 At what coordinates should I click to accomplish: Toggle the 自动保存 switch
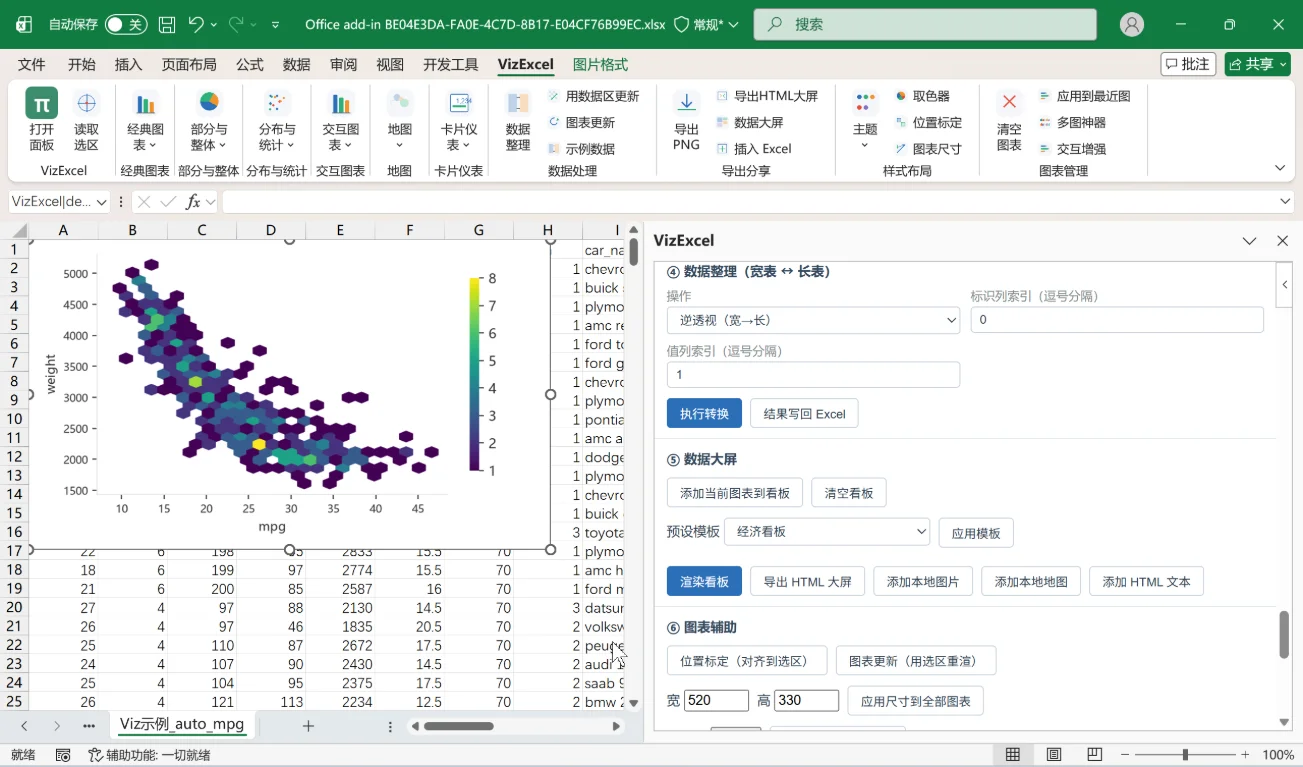pos(126,24)
